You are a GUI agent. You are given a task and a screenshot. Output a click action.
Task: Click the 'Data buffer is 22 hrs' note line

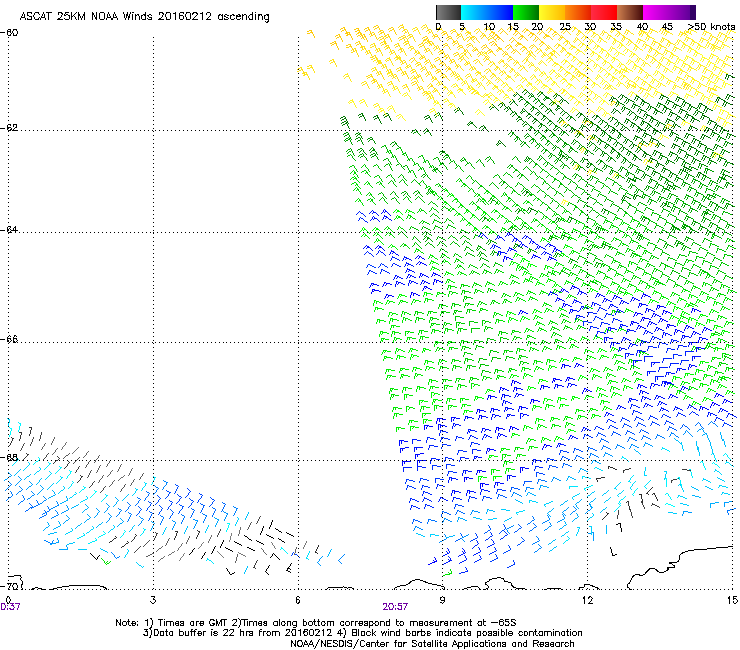(362, 633)
